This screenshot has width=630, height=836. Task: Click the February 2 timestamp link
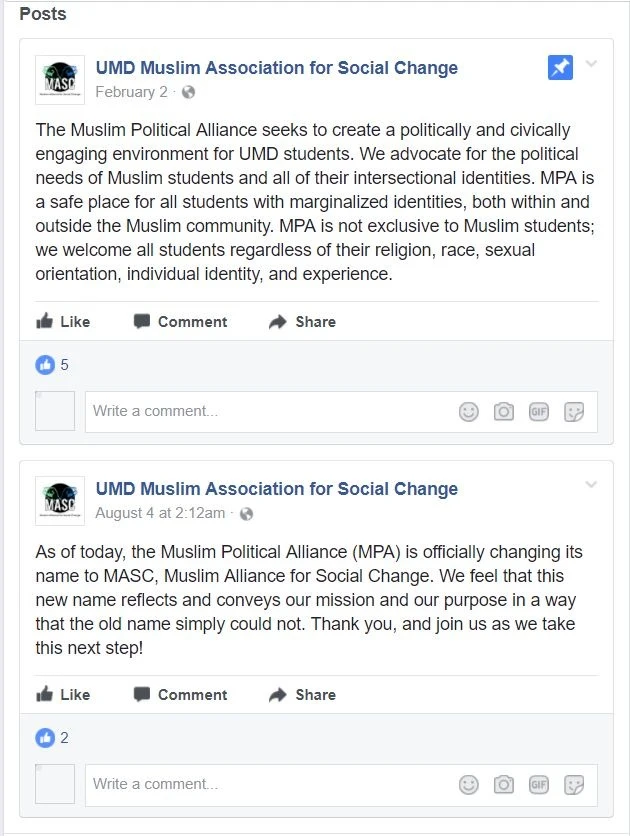[x=132, y=91]
